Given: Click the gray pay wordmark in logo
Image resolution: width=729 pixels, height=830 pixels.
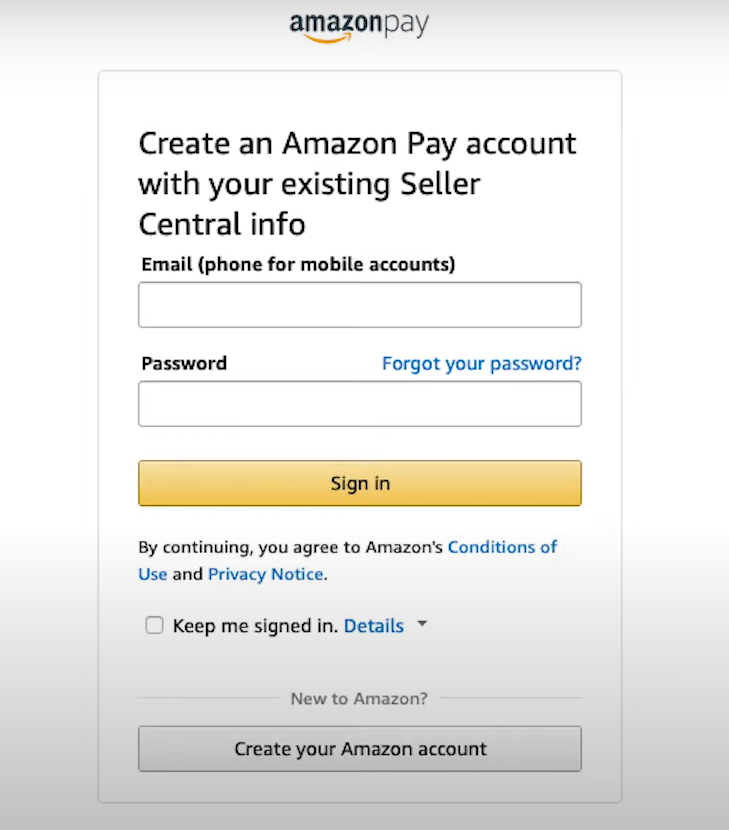Looking at the screenshot, I should click(407, 25).
